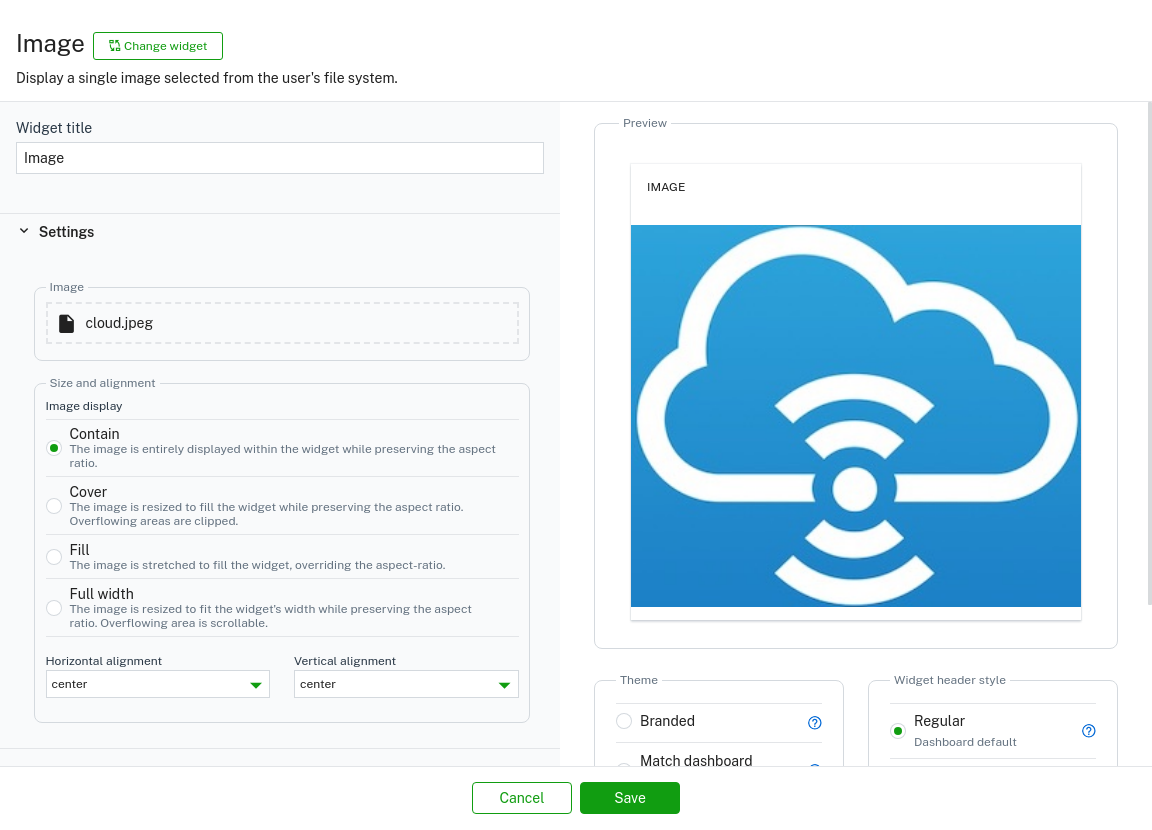Click the help icon next to Branded theme

814,722
